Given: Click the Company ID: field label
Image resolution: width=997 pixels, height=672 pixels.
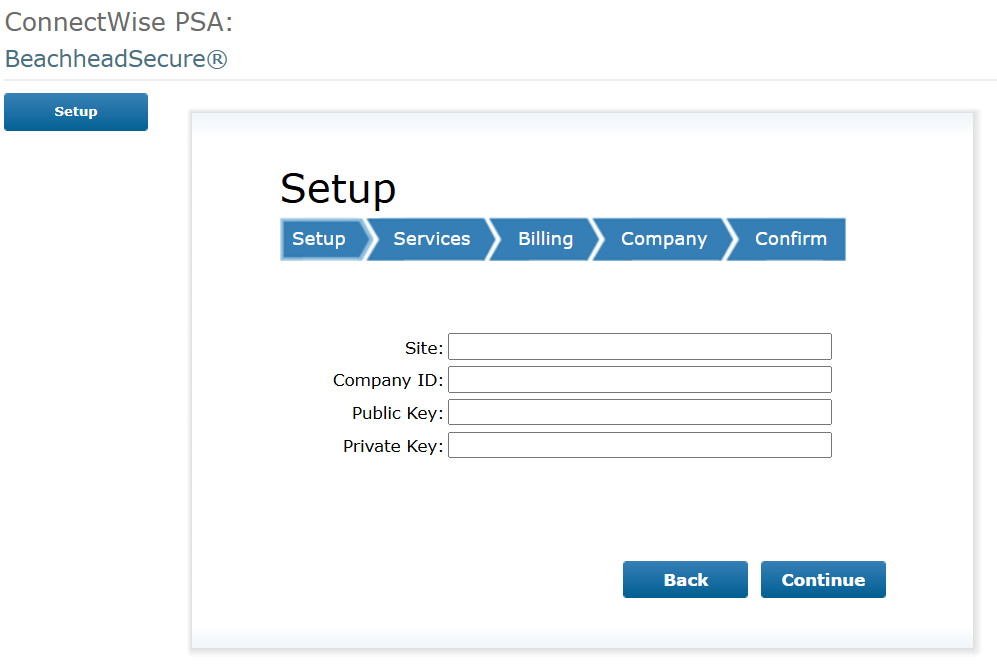Looking at the screenshot, I should (388, 380).
